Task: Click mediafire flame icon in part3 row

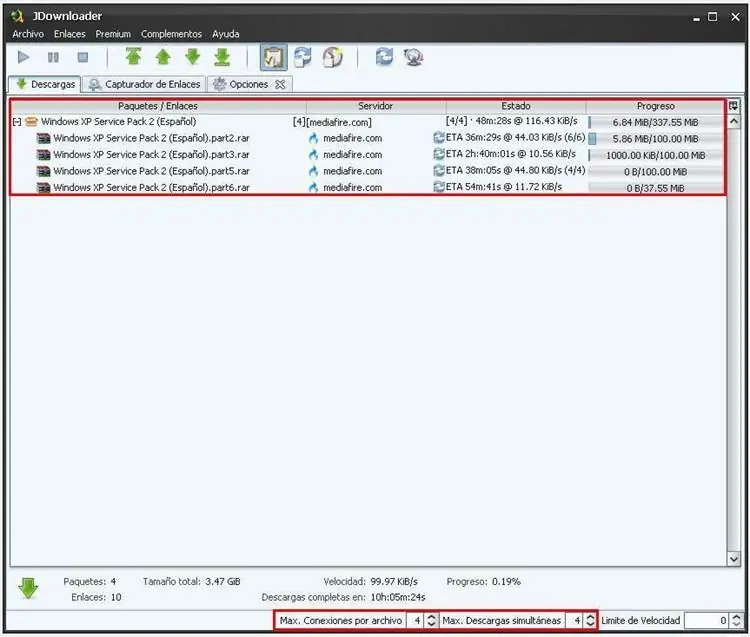Action: (x=313, y=155)
